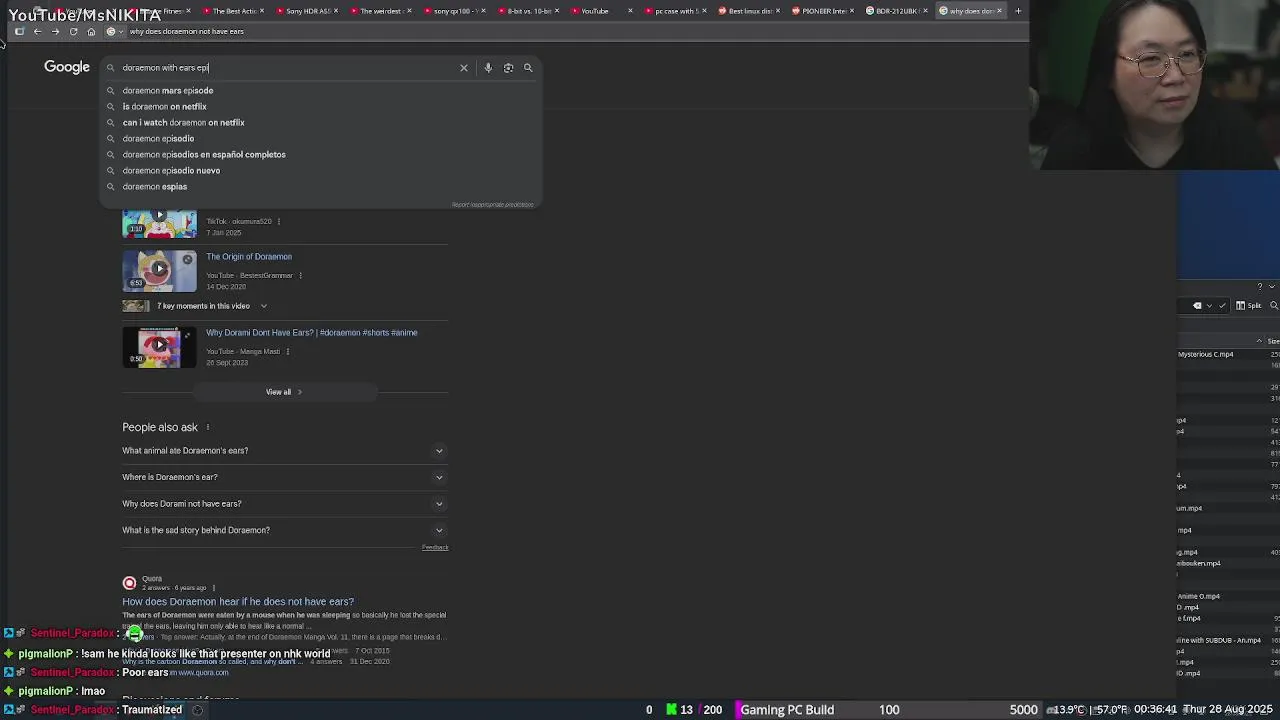This screenshot has height=720, width=1280.
Task: Click the Feedback link under People also ask
Action: 435,547
